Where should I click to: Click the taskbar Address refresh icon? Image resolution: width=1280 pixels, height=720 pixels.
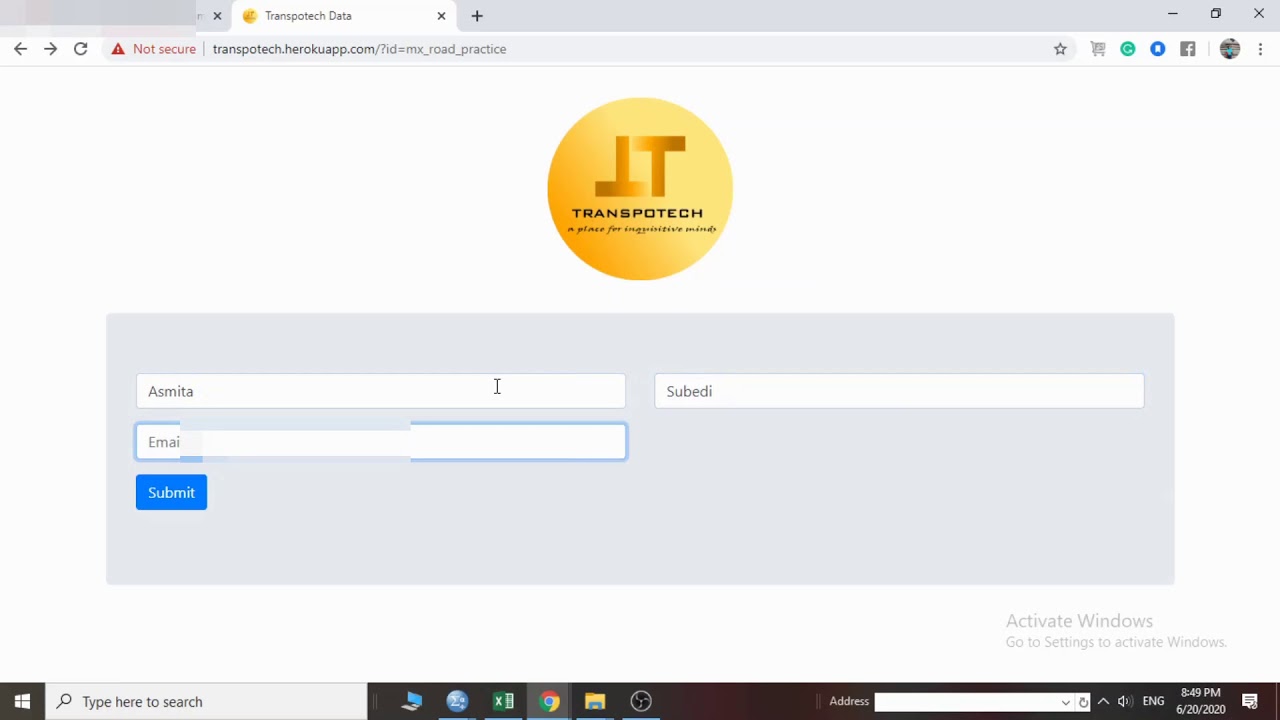click(1083, 702)
